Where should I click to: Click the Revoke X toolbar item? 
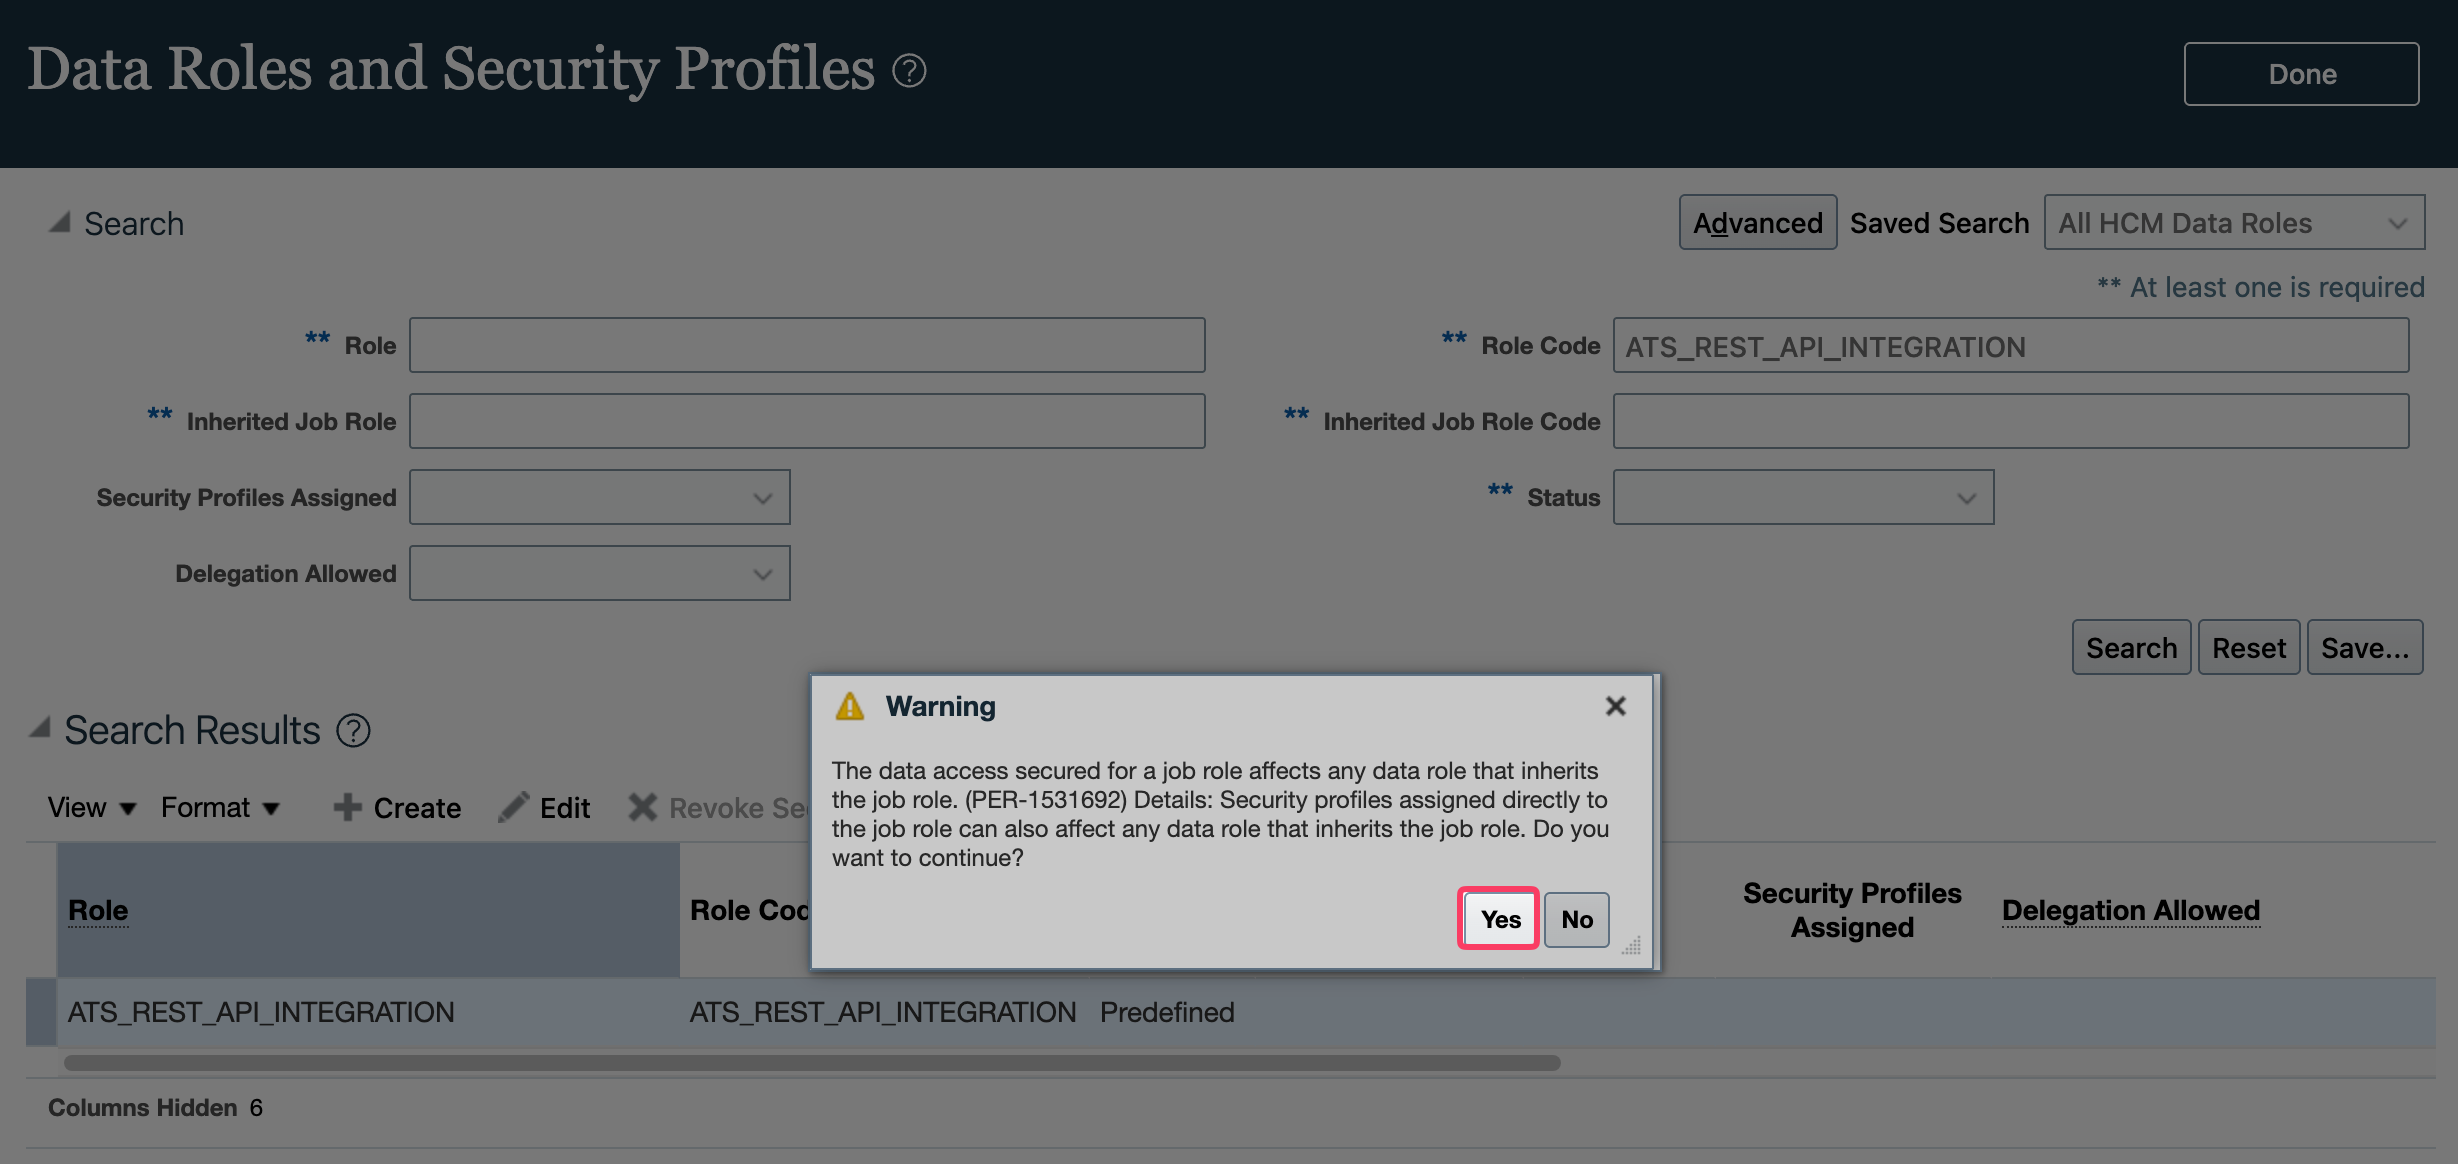tap(718, 808)
